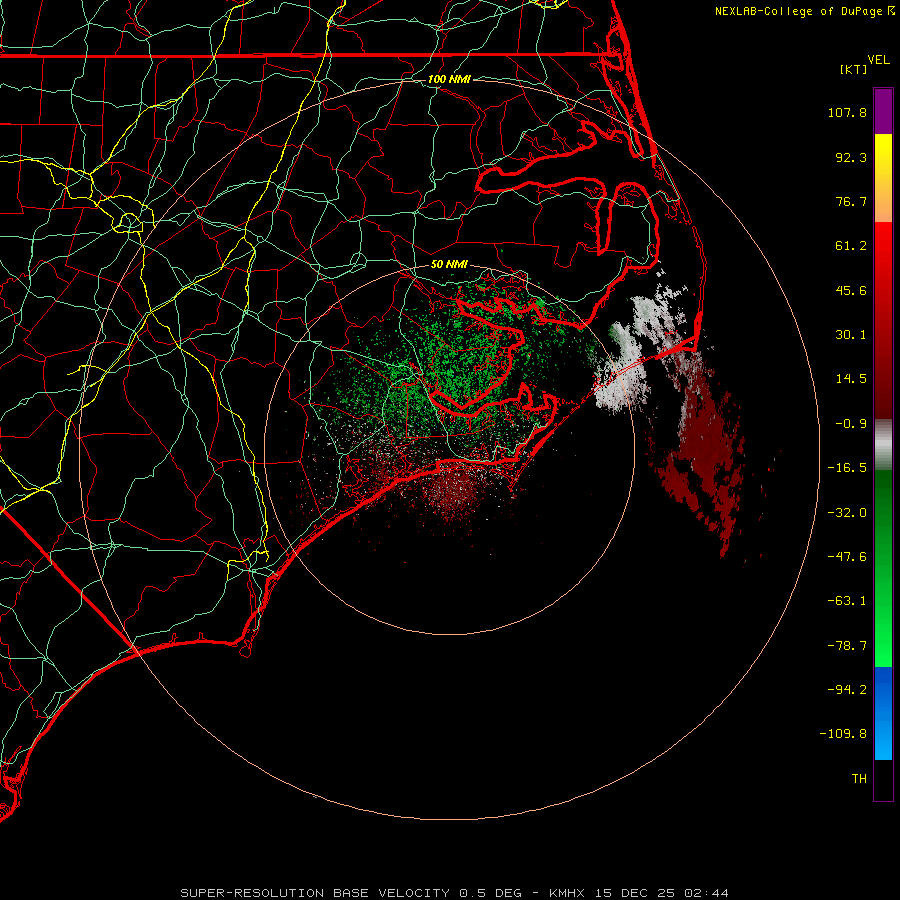Click the -16.5 legend value
Viewport: 900px width, 900px height.
click(847, 468)
